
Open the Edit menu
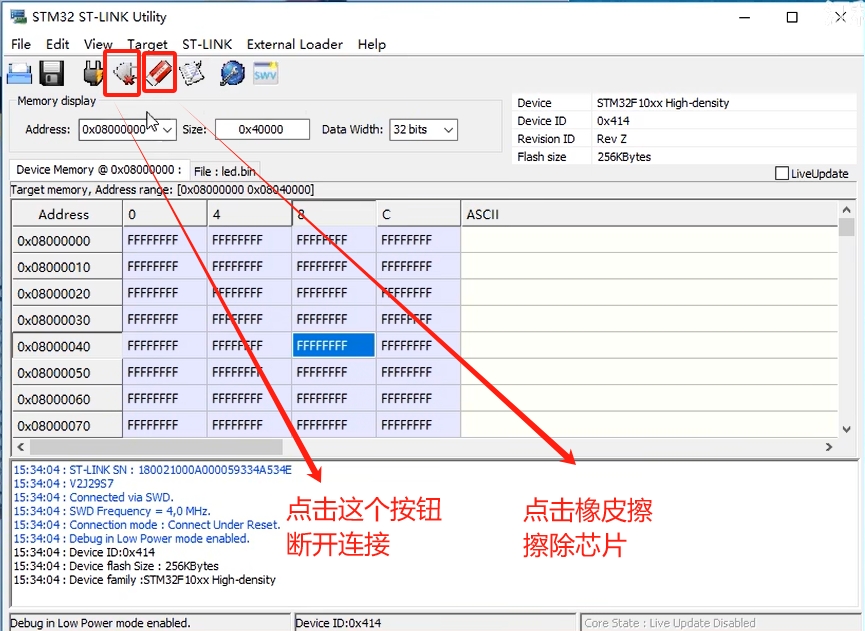point(57,44)
